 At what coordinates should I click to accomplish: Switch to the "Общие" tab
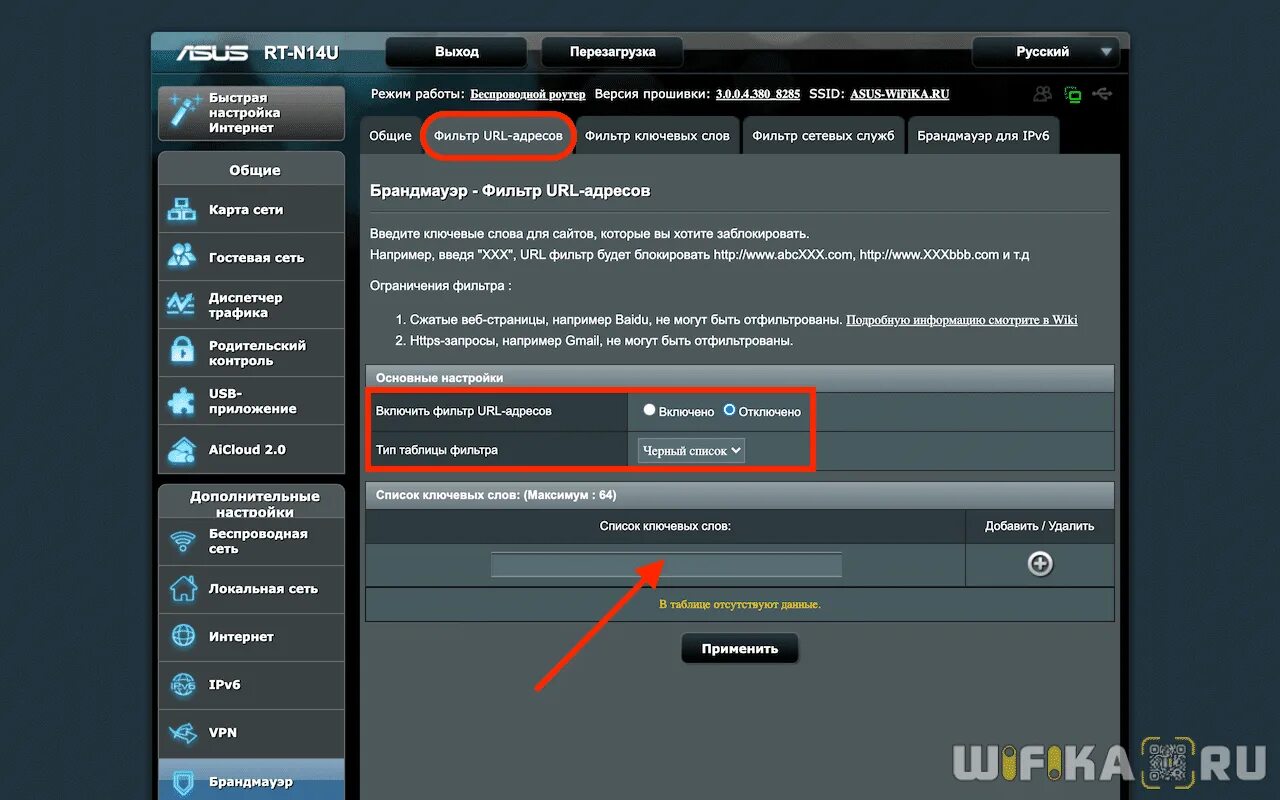click(x=390, y=136)
